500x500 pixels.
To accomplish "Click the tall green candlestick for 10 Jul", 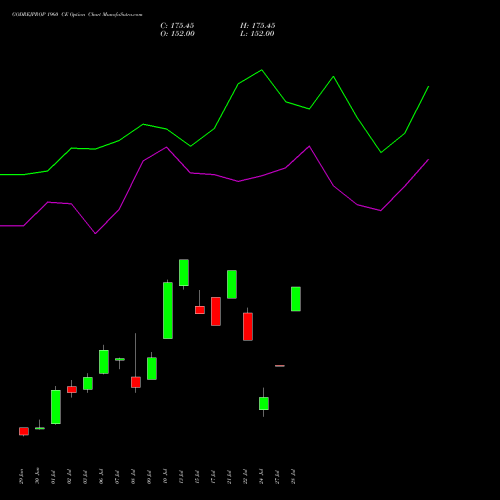I will pyautogui.click(x=168, y=310).
